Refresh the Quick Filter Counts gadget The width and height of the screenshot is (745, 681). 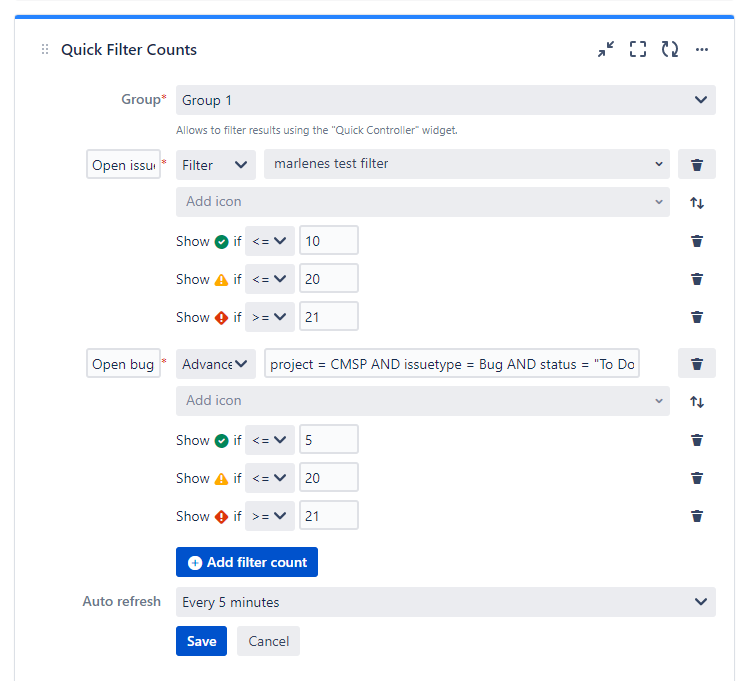[670, 49]
